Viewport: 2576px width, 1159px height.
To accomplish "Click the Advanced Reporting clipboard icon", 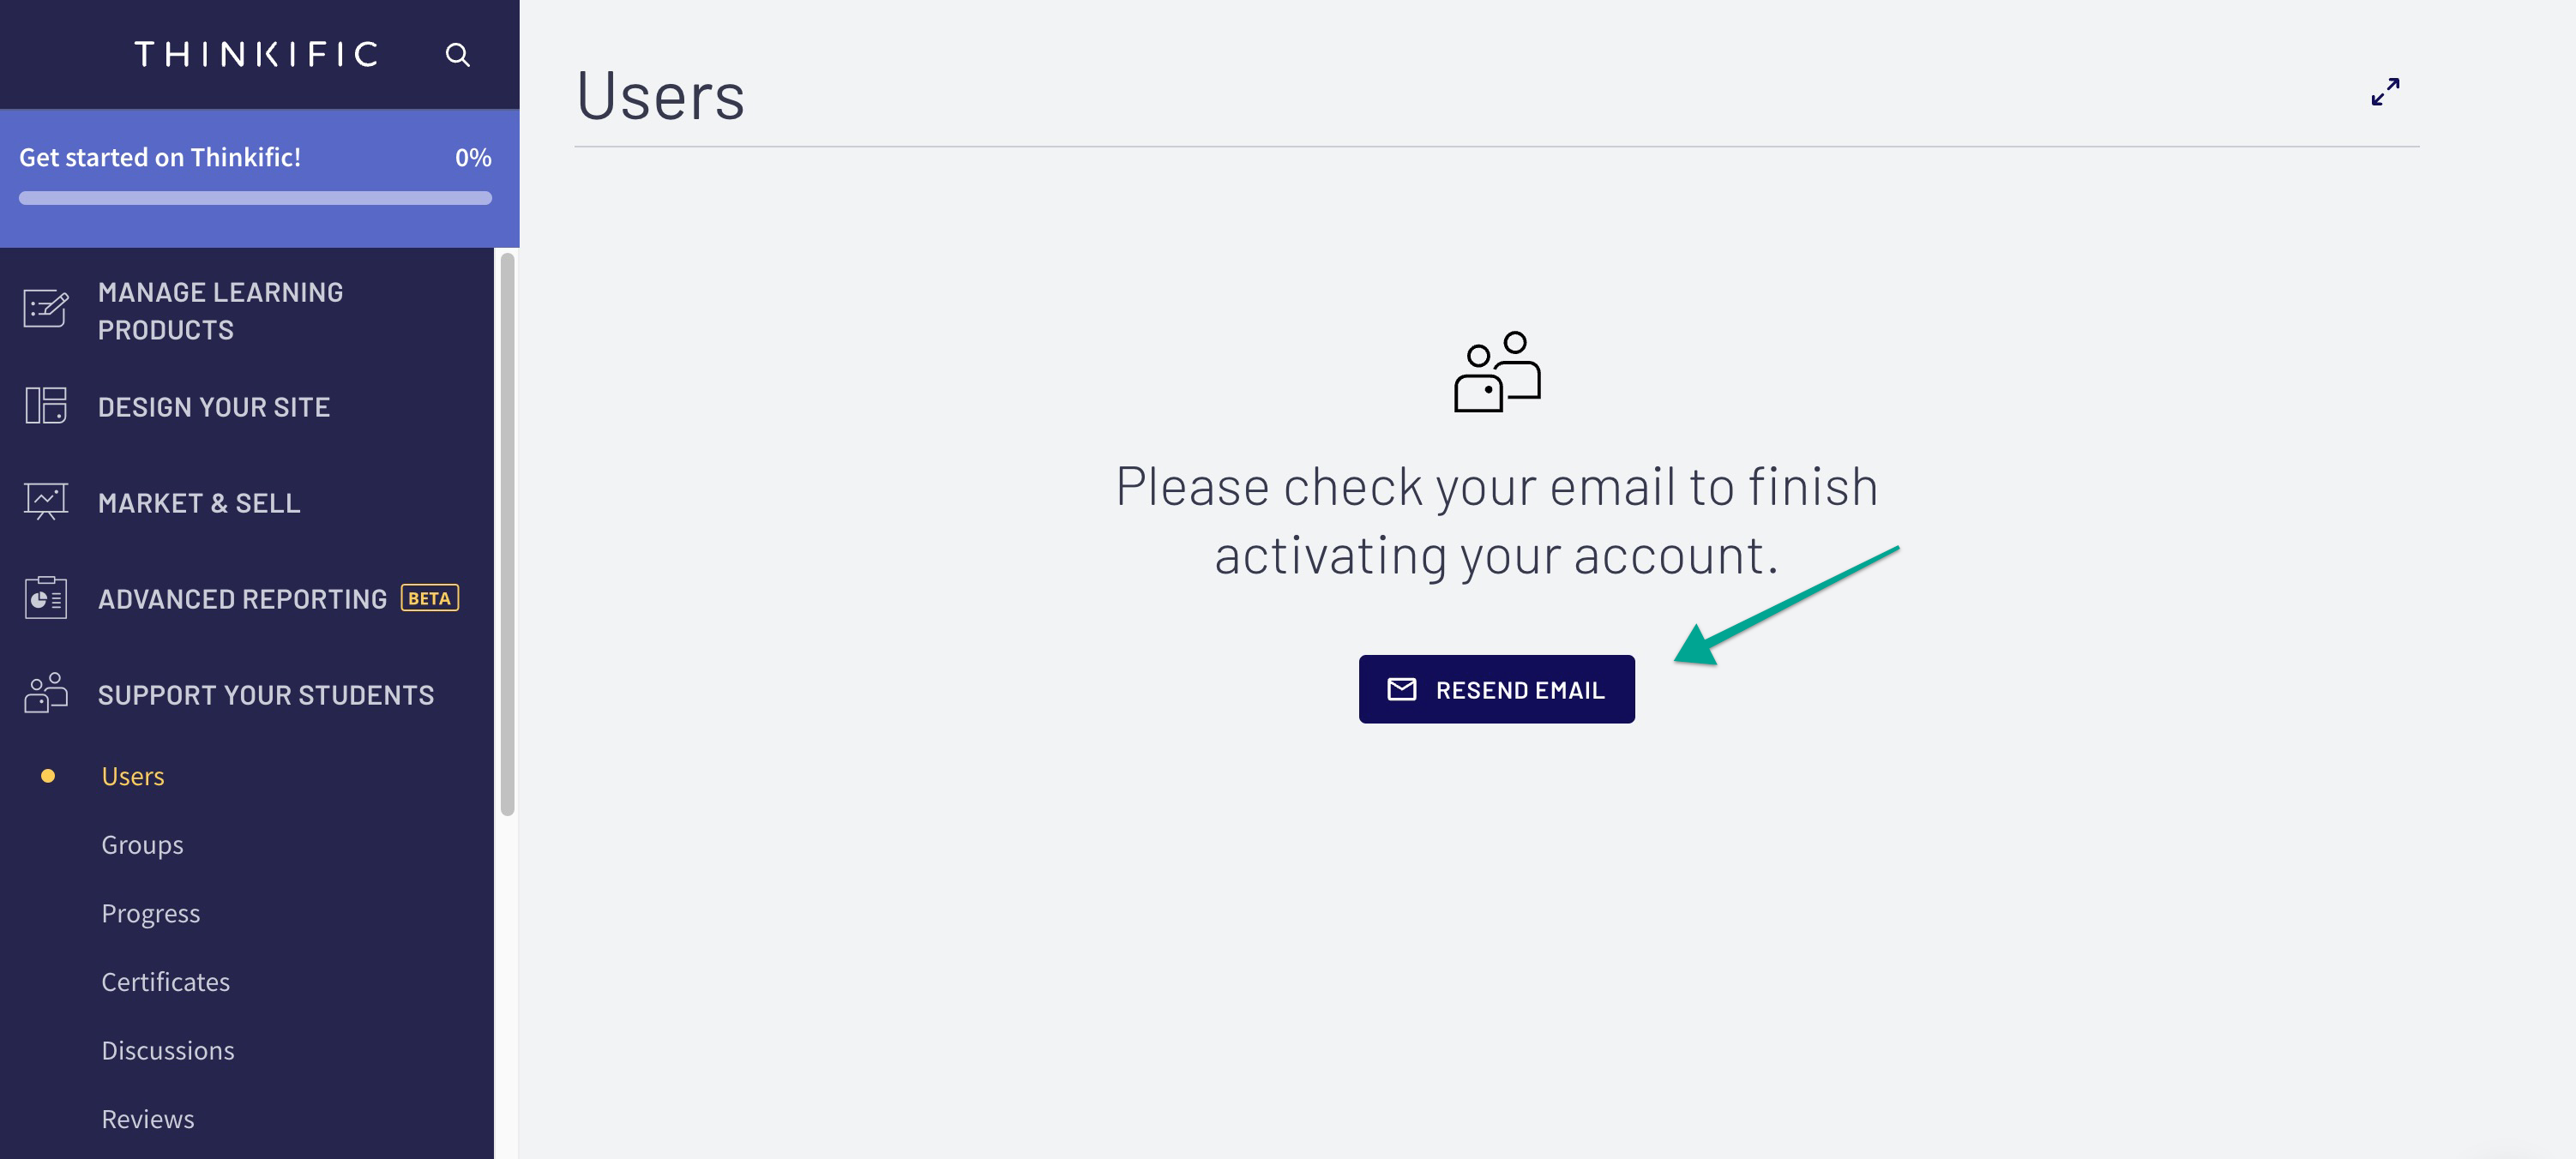I will 46,598.
